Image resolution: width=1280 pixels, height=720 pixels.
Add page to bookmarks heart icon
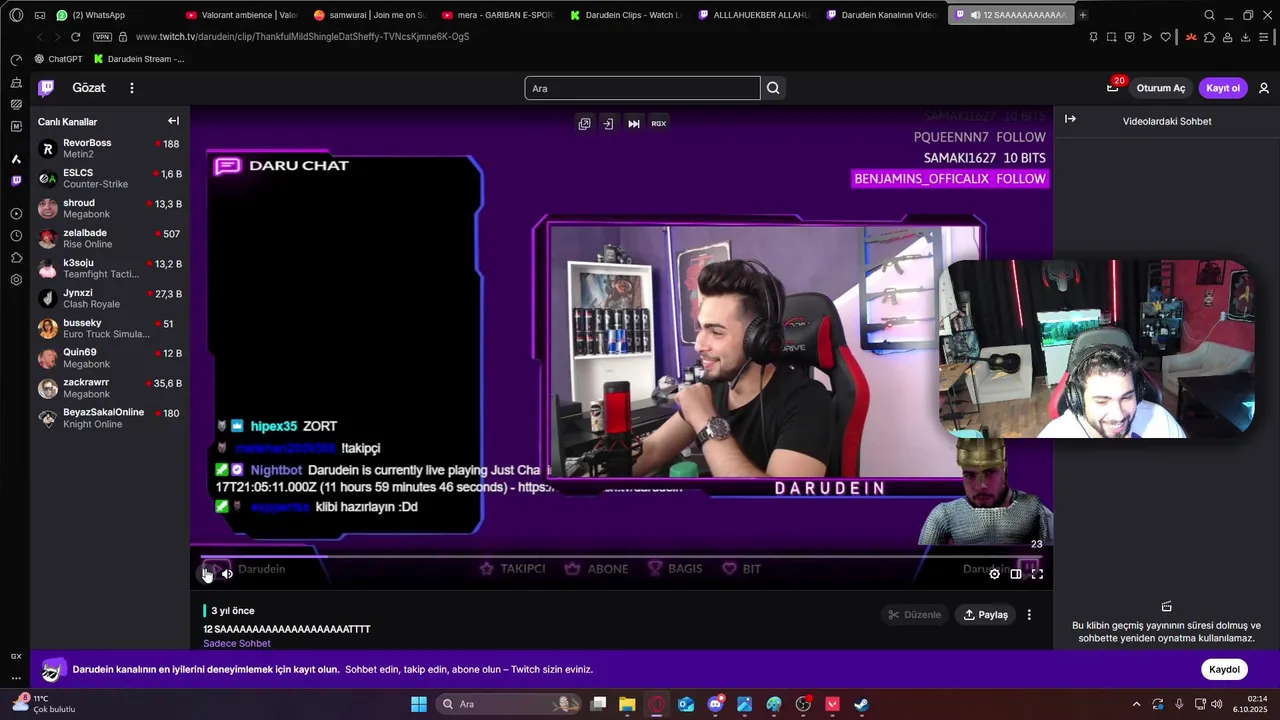pos(1166,37)
